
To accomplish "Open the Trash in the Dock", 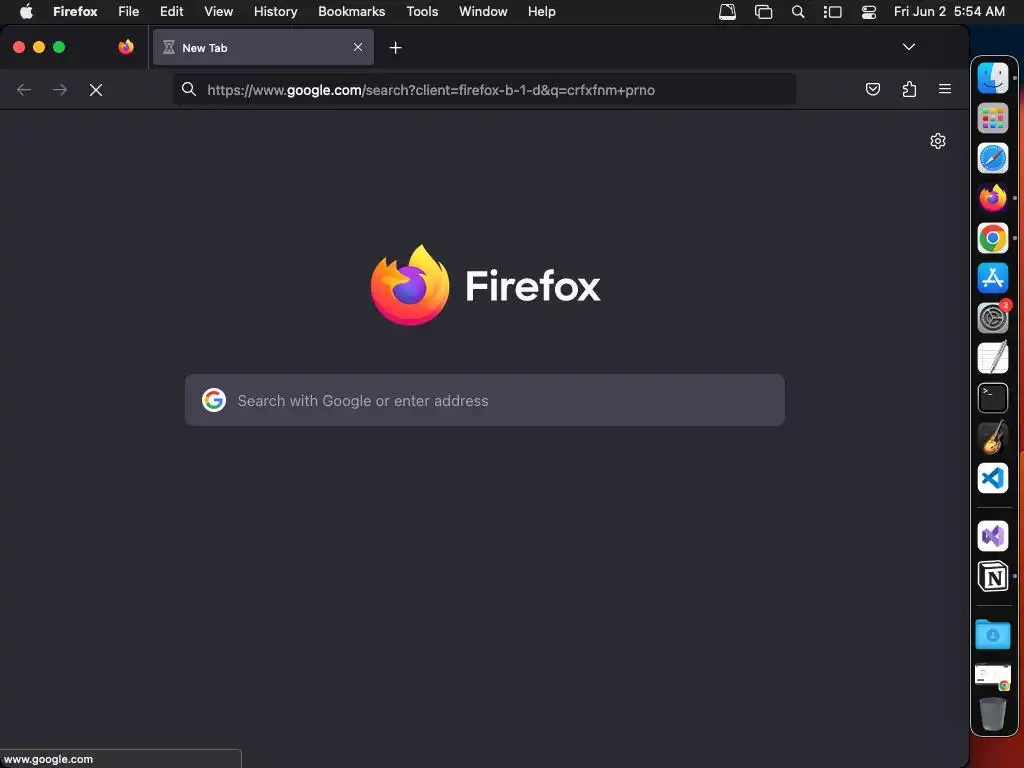I will click(993, 714).
